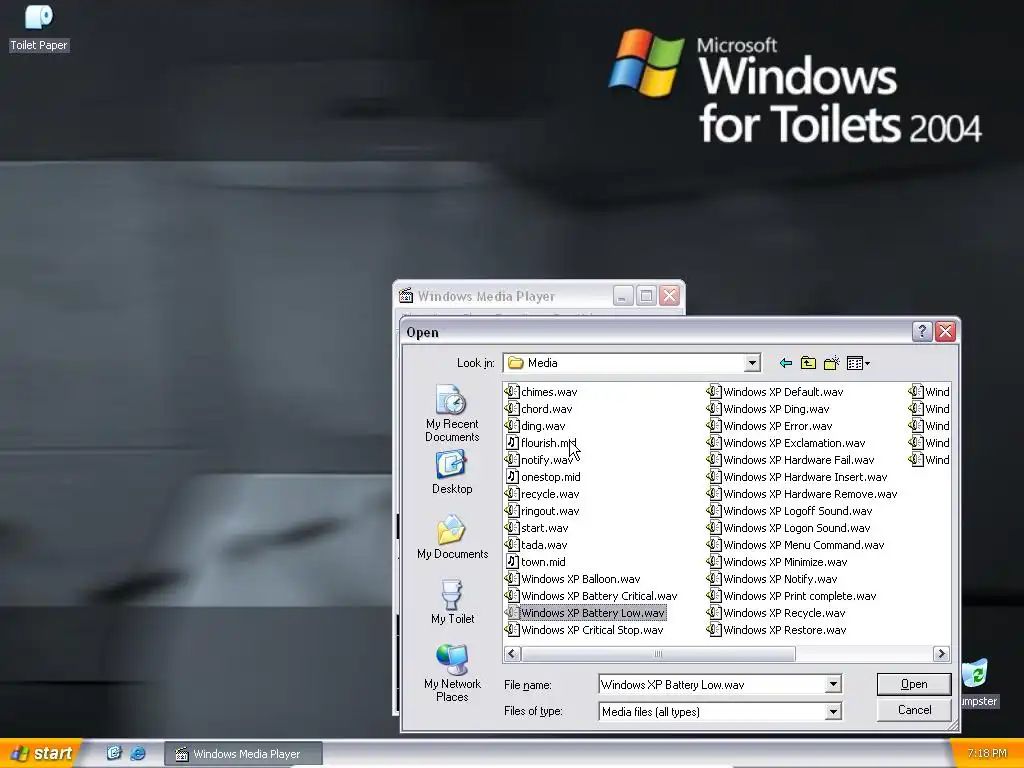The image size is (1024, 768).
Task: Launch Internet Explorer from quick launch
Action: coord(138,753)
